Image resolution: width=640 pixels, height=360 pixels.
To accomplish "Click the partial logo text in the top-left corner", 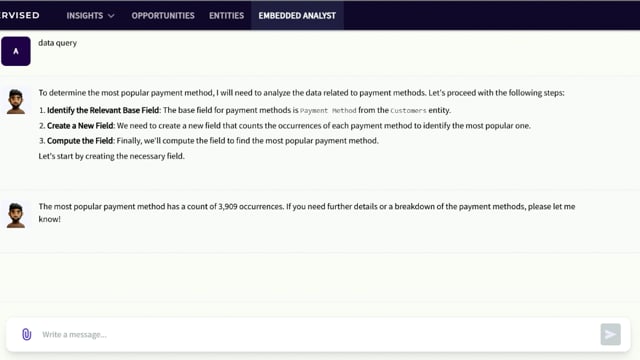I will [x=20, y=15].
